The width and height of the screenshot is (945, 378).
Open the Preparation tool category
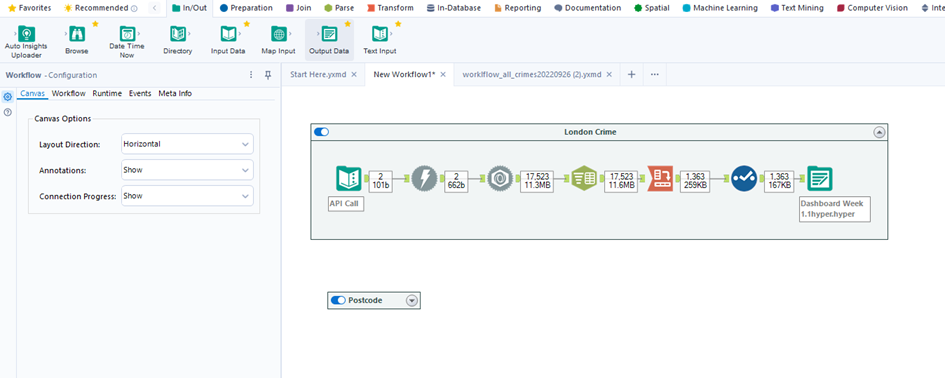246,8
